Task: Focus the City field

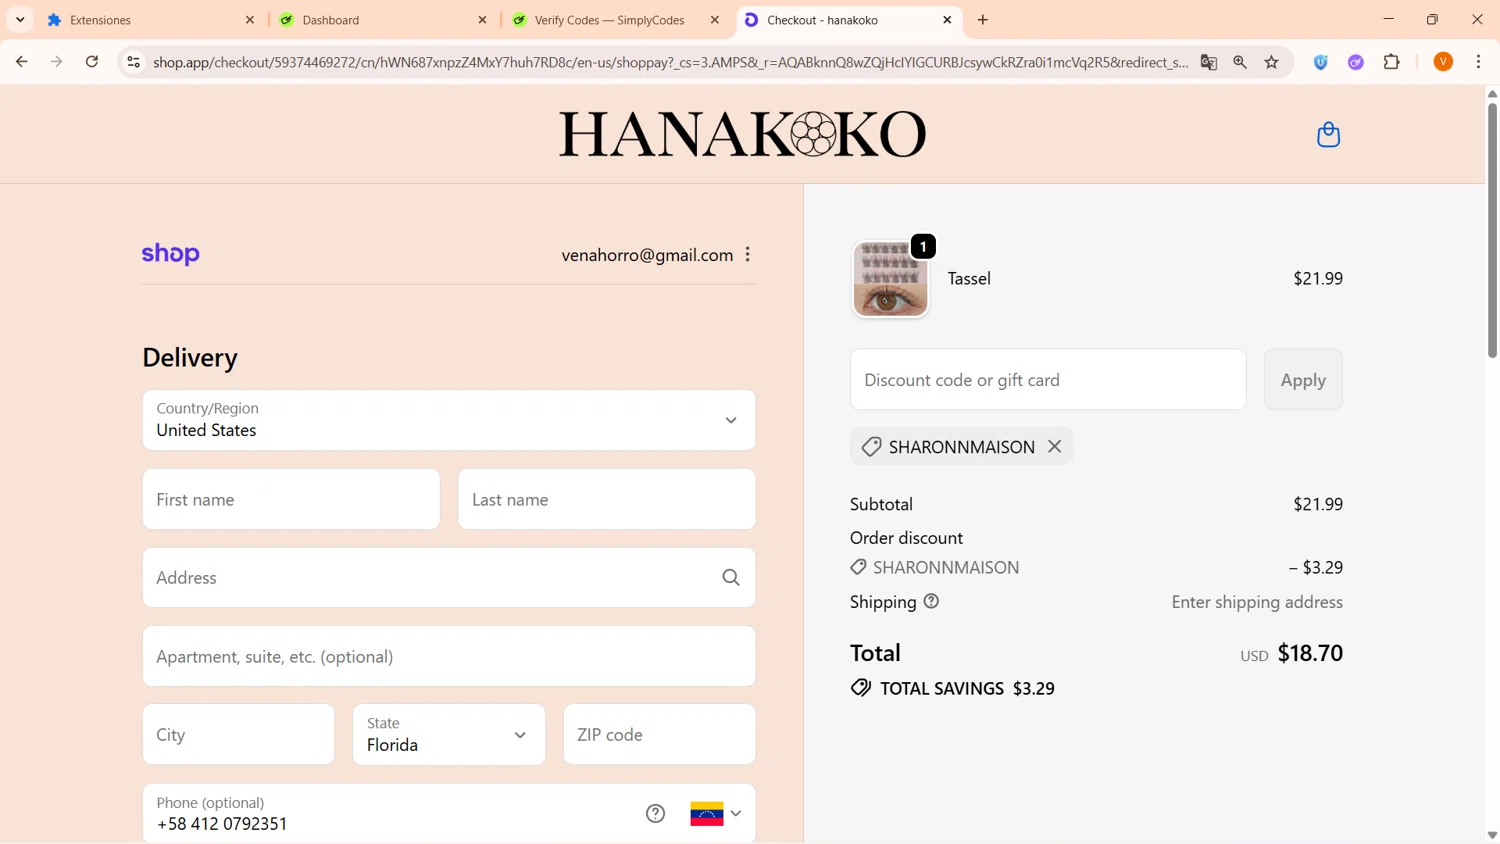Action: point(238,735)
